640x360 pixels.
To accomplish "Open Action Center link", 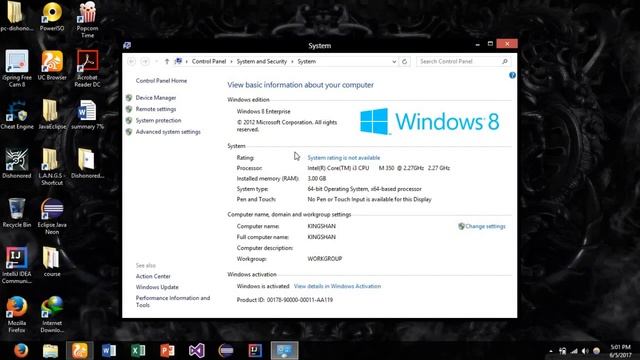I will point(153,276).
